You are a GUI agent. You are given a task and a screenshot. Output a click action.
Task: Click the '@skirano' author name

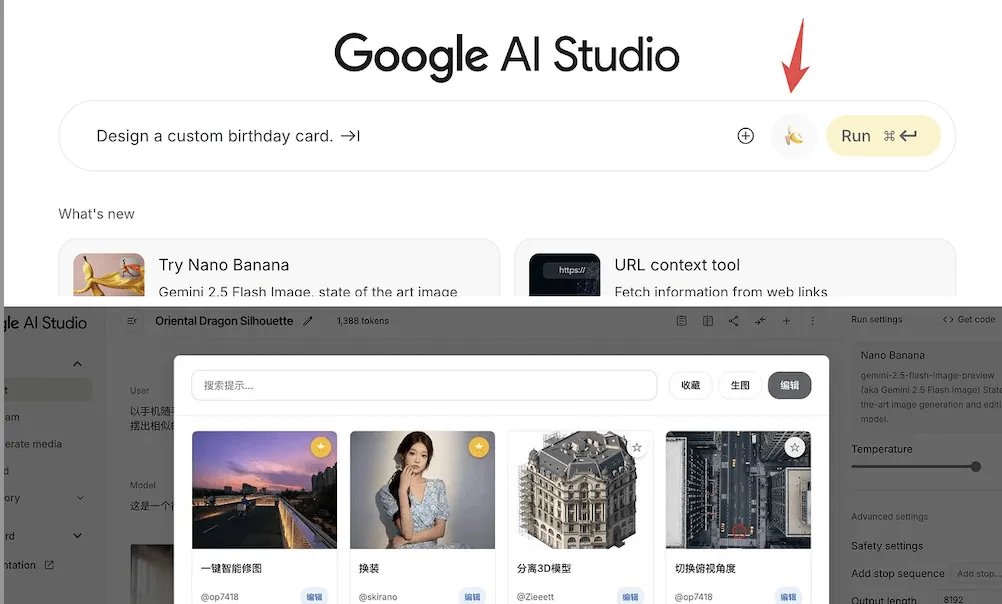tap(378, 597)
